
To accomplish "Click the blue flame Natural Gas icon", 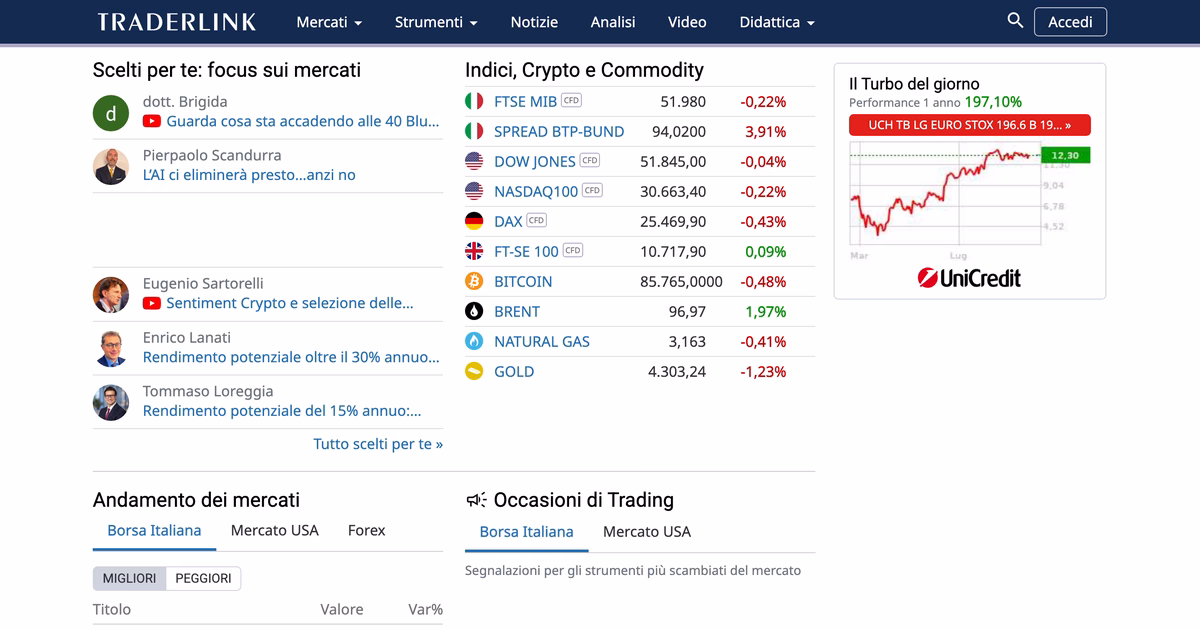I will 474,341.
